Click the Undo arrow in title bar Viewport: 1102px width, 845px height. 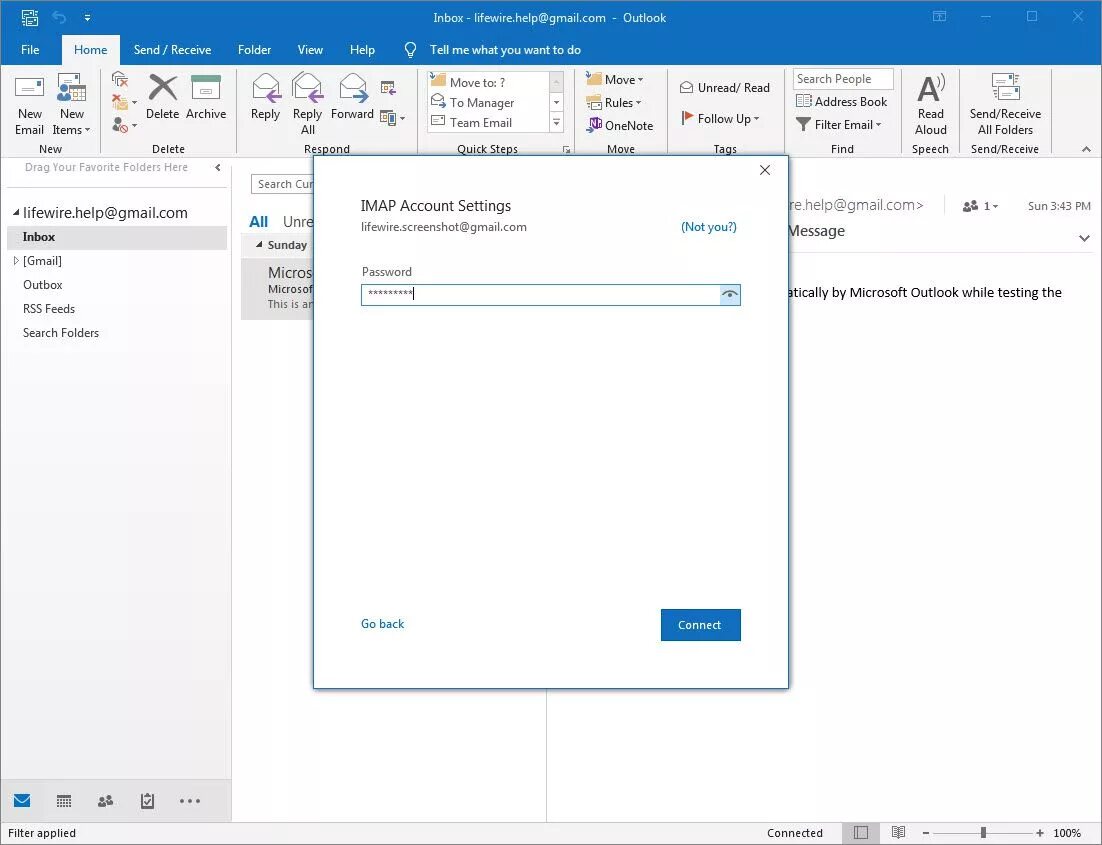coord(59,18)
